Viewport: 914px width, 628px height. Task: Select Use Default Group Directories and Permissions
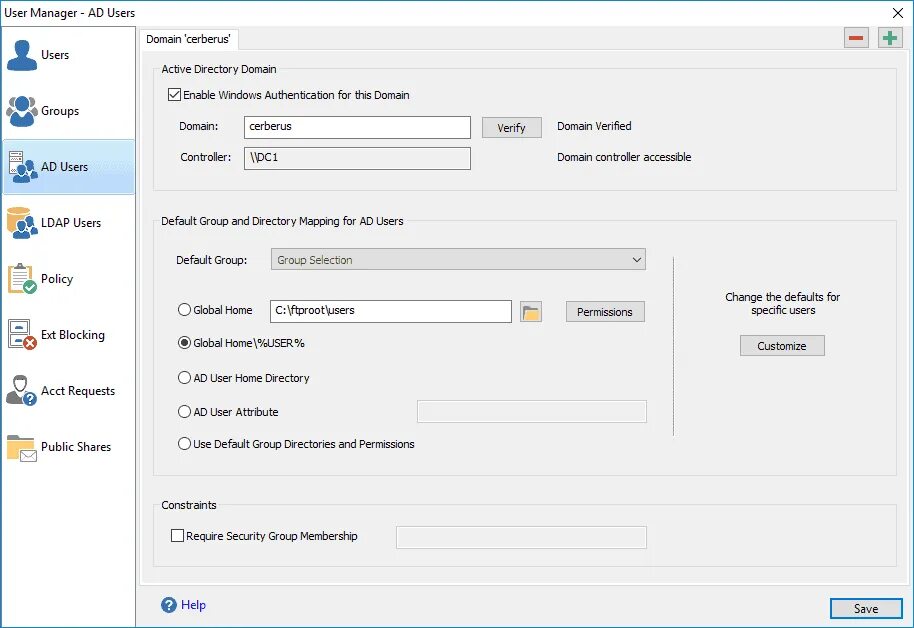tap(184, 444)
